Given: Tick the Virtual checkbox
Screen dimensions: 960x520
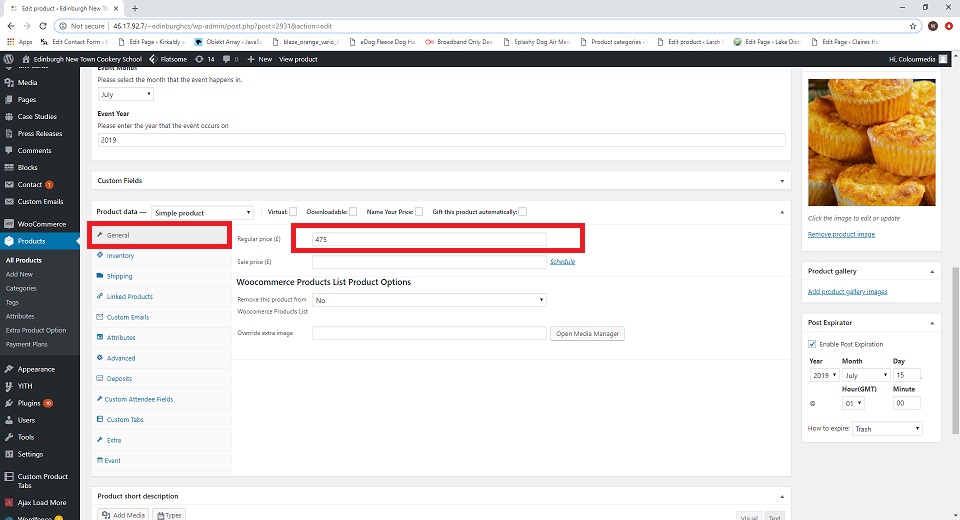Looking at the screenshot, I should (x=292, y=212).
